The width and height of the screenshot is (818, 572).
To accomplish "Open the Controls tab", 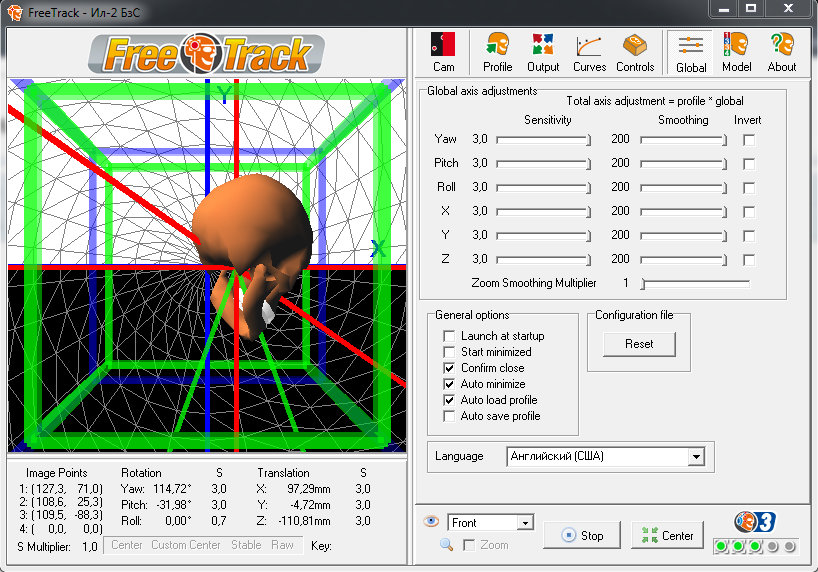I will point(635,52).
